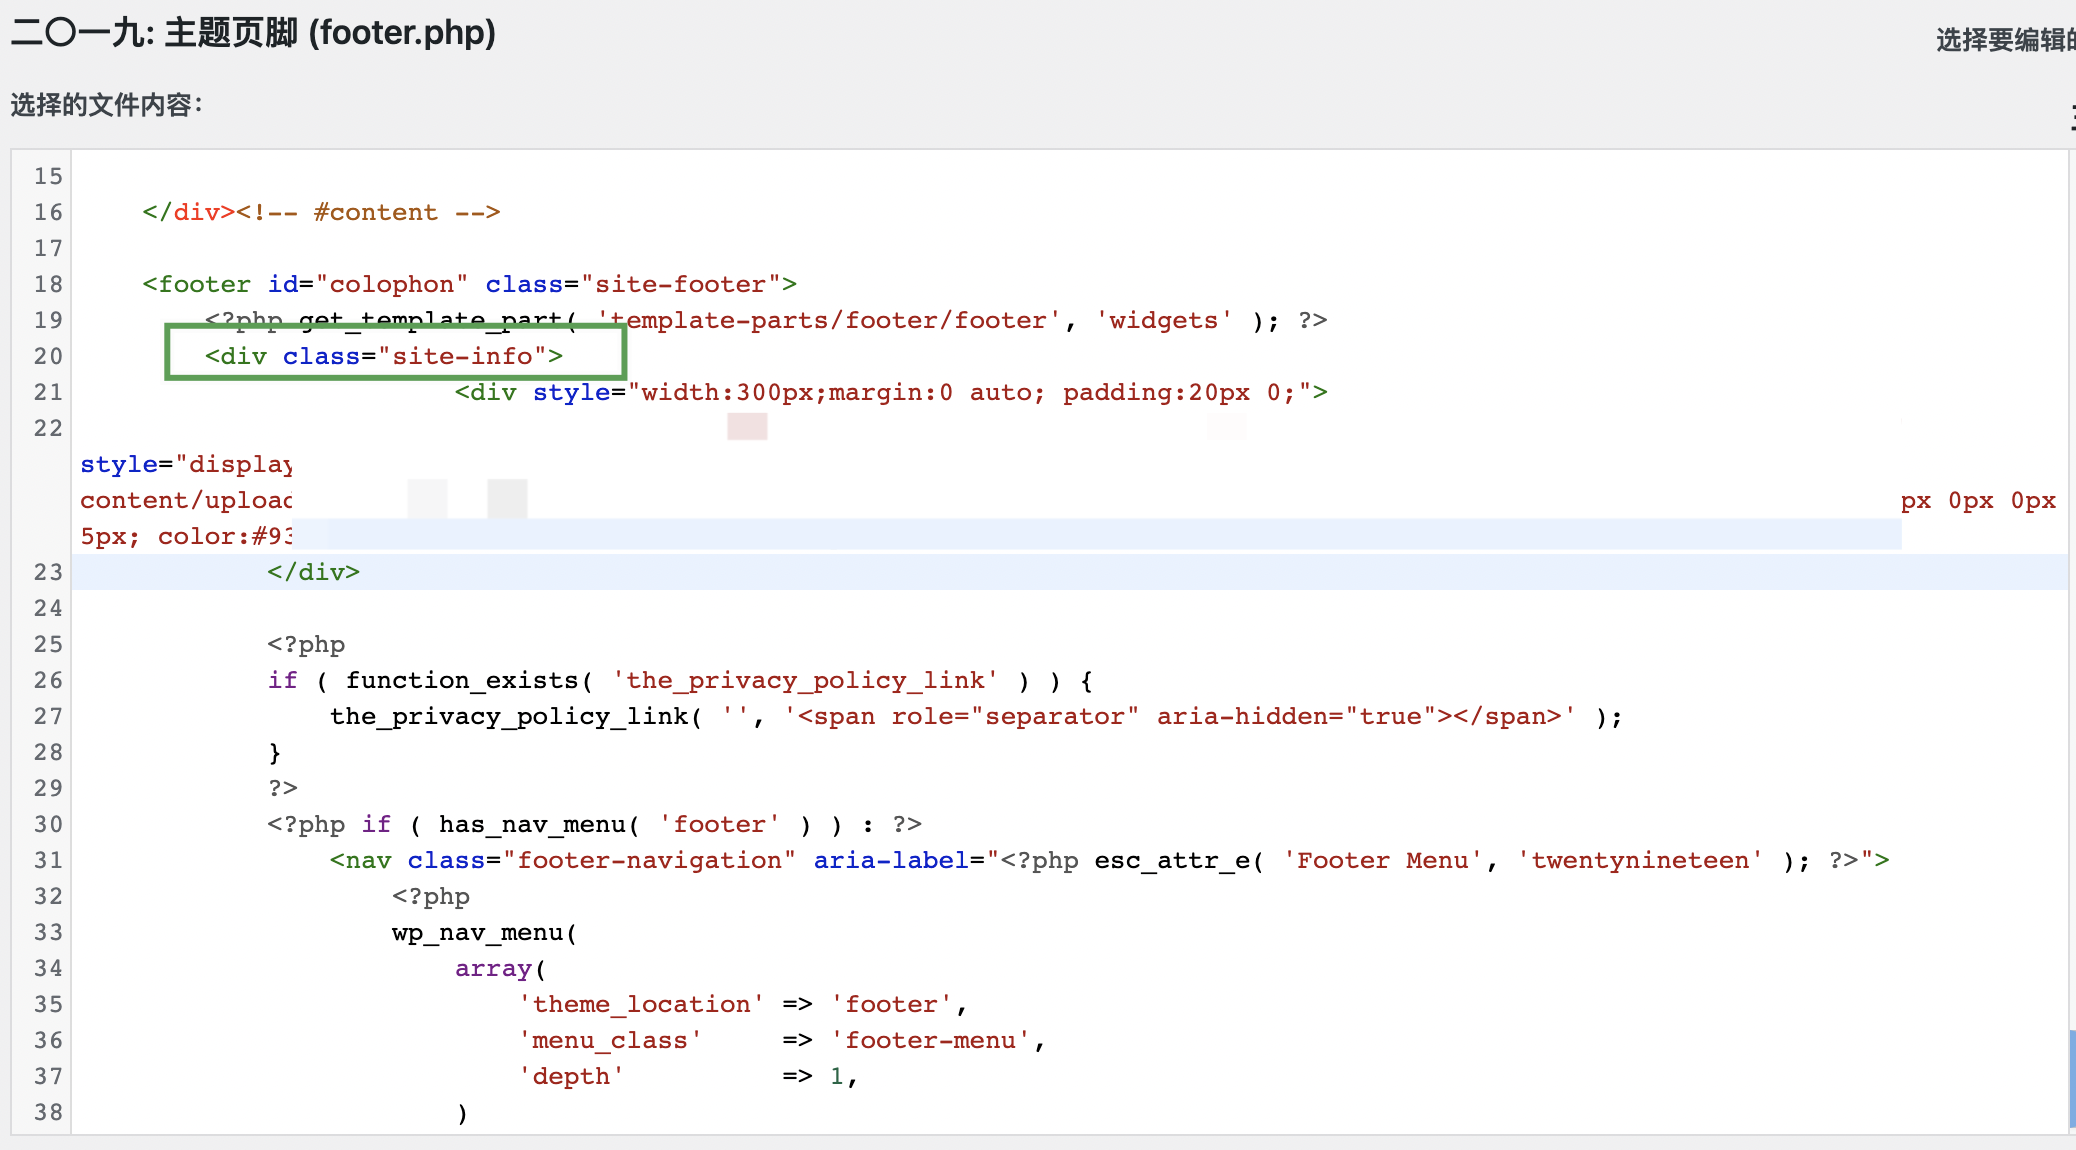This screenshot has width=2076, height=1150.
Task: Click the 'theme_location' array key
Action: (641, 1004)
